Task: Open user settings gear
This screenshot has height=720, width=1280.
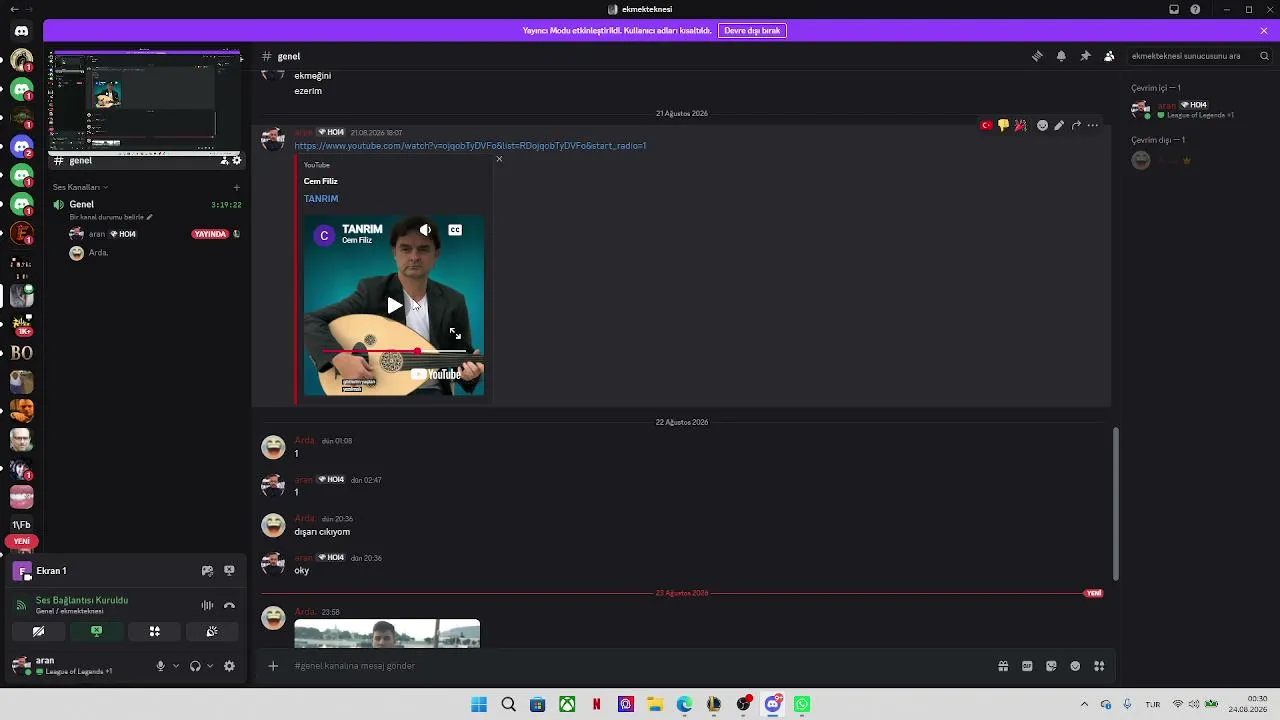Action: pos(229,666)
